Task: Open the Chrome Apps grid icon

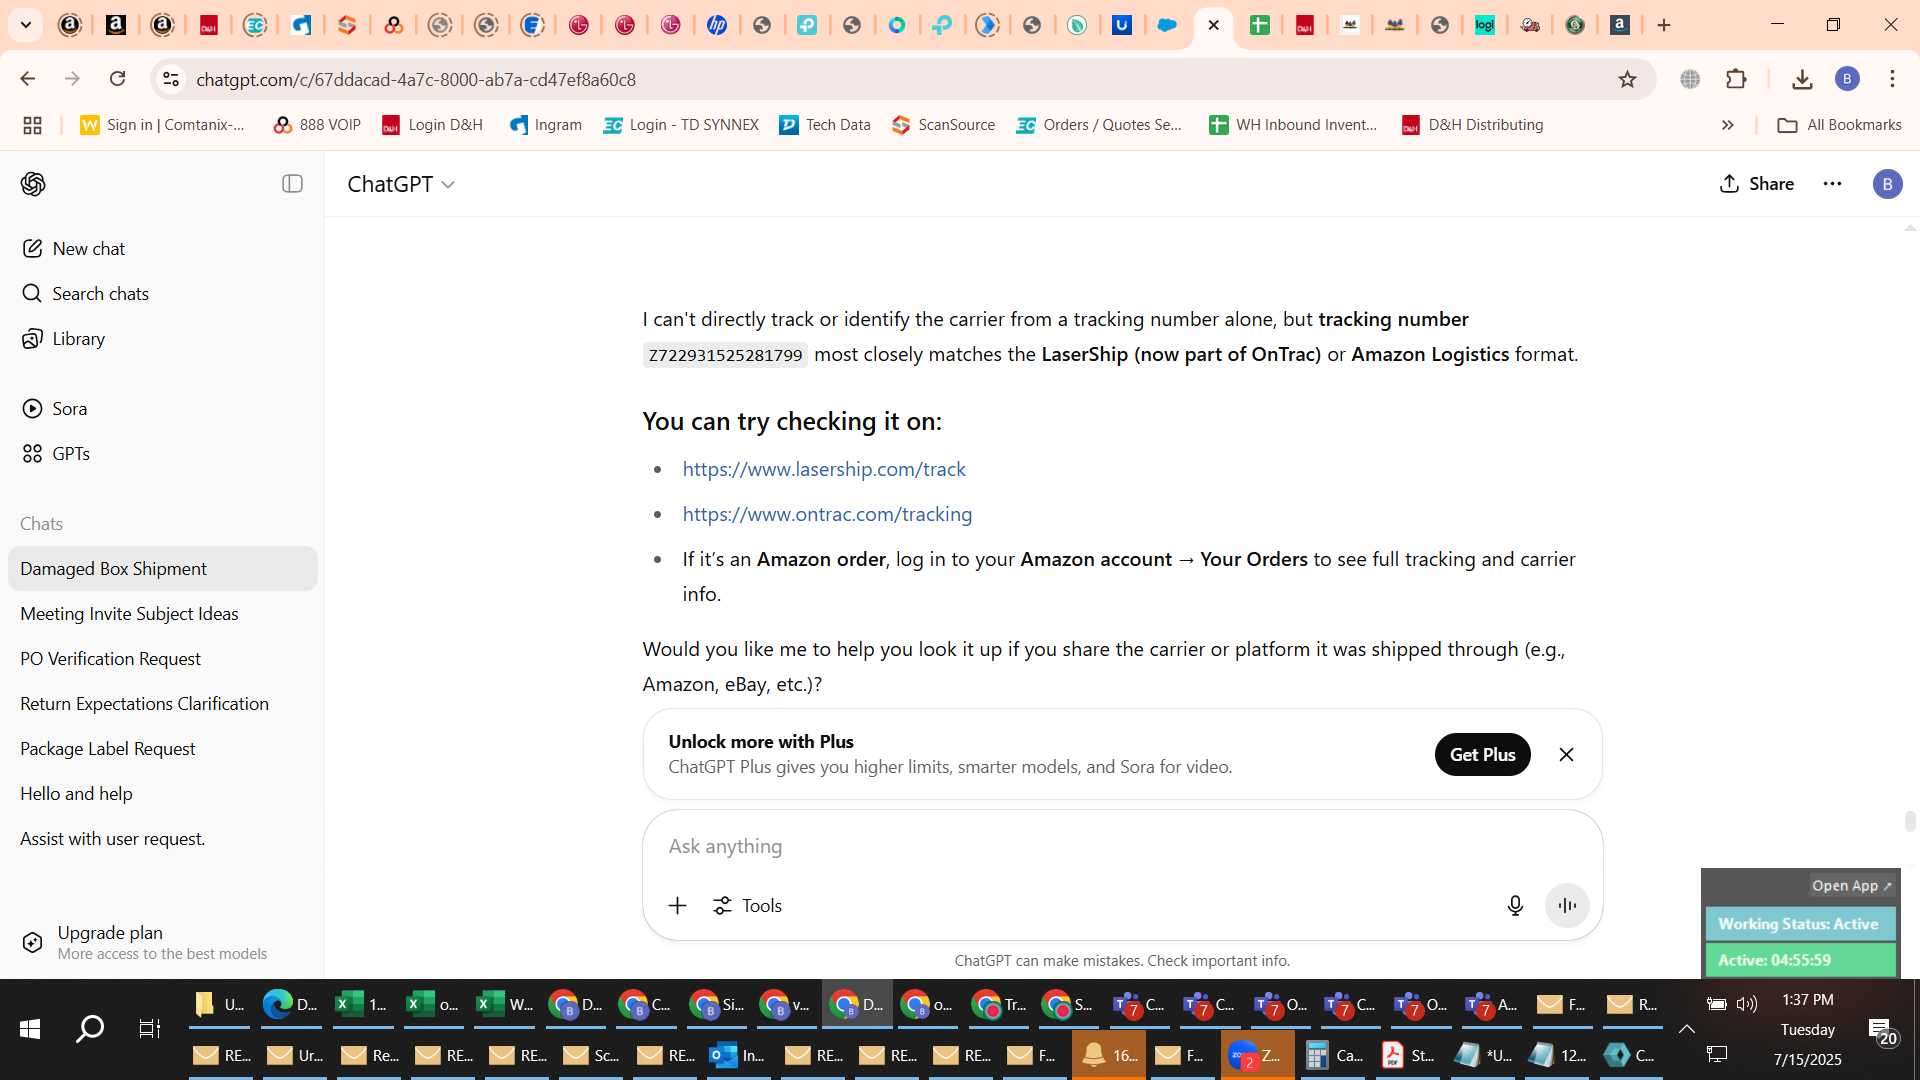Action: pyautogui.click(x=32, y=125)
